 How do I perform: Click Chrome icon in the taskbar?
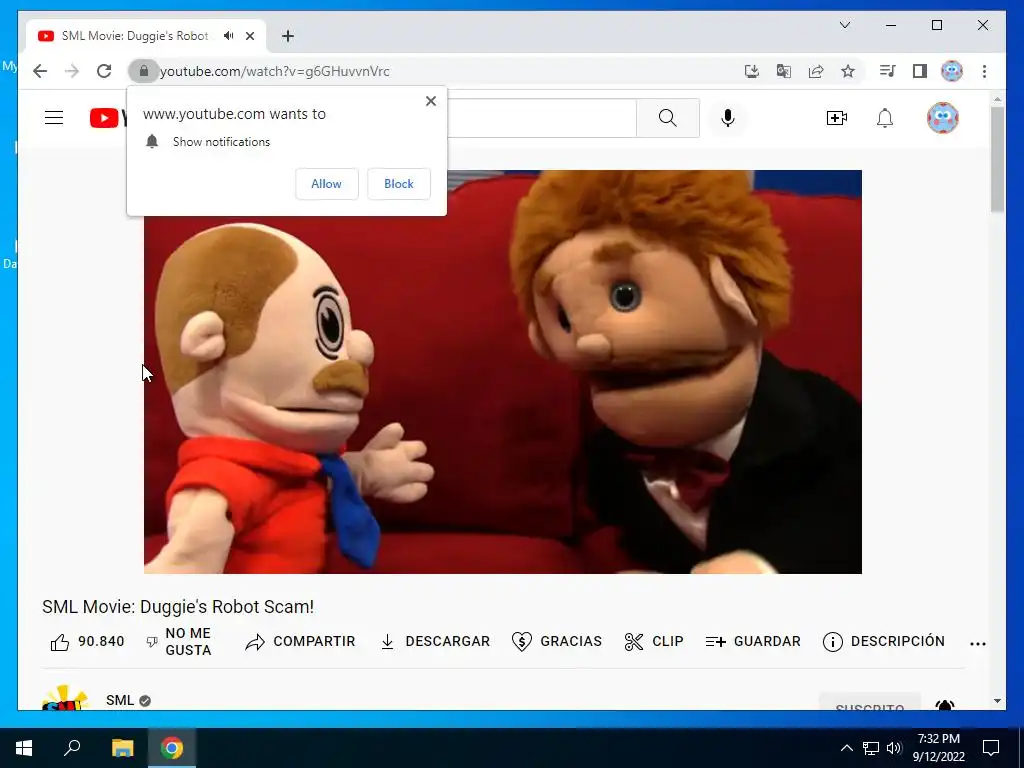pos(172,748)
